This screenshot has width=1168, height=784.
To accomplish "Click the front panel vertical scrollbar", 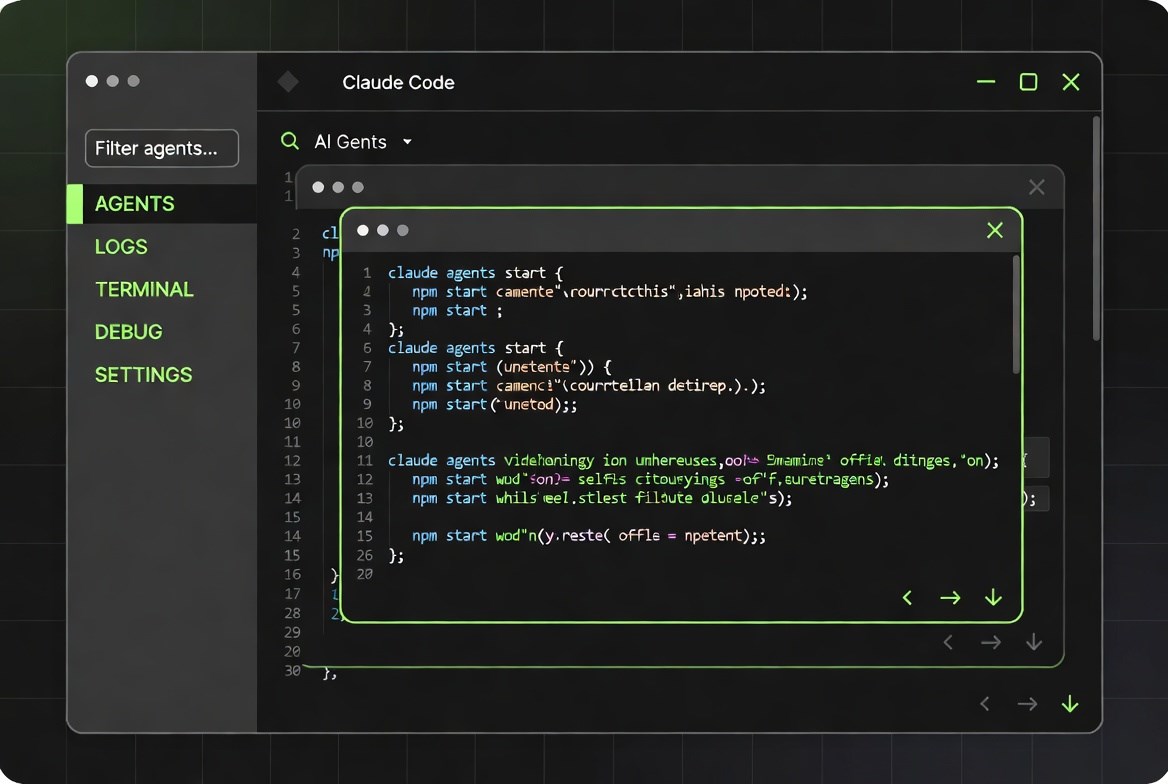I will (1016, 314).
